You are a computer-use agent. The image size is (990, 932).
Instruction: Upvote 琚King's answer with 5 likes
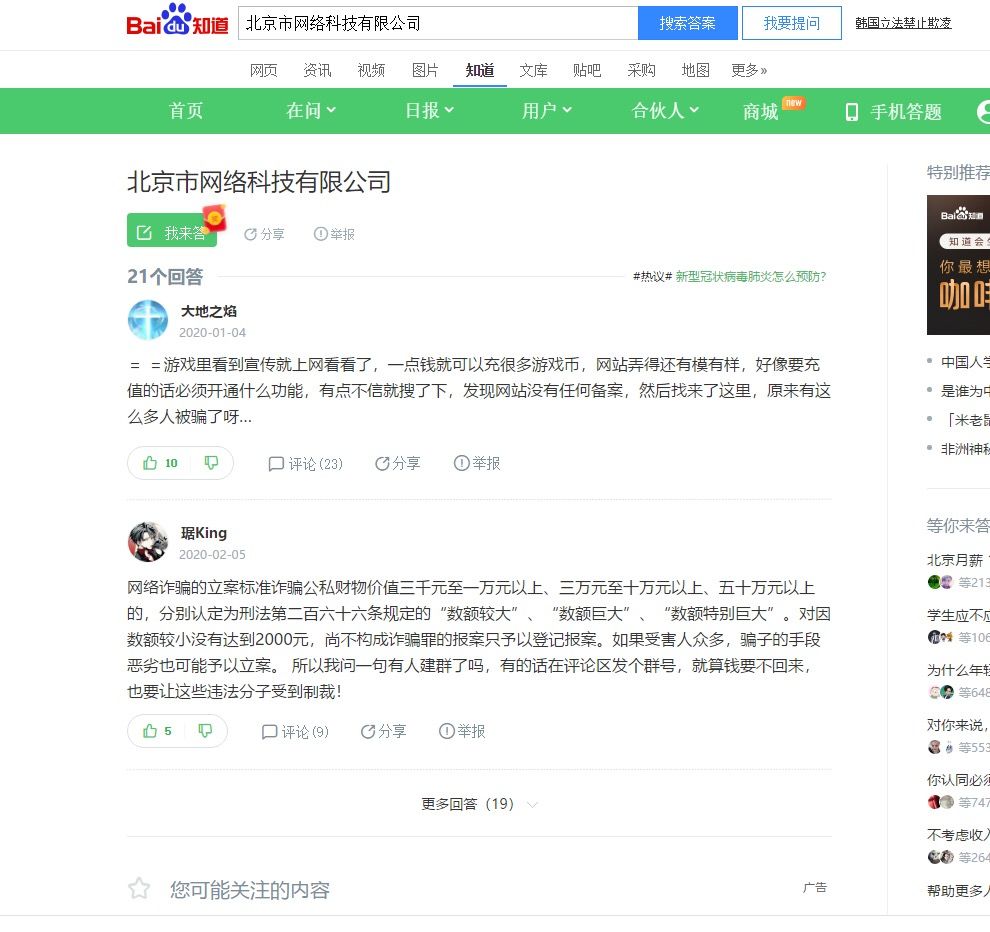coord(157,731)
